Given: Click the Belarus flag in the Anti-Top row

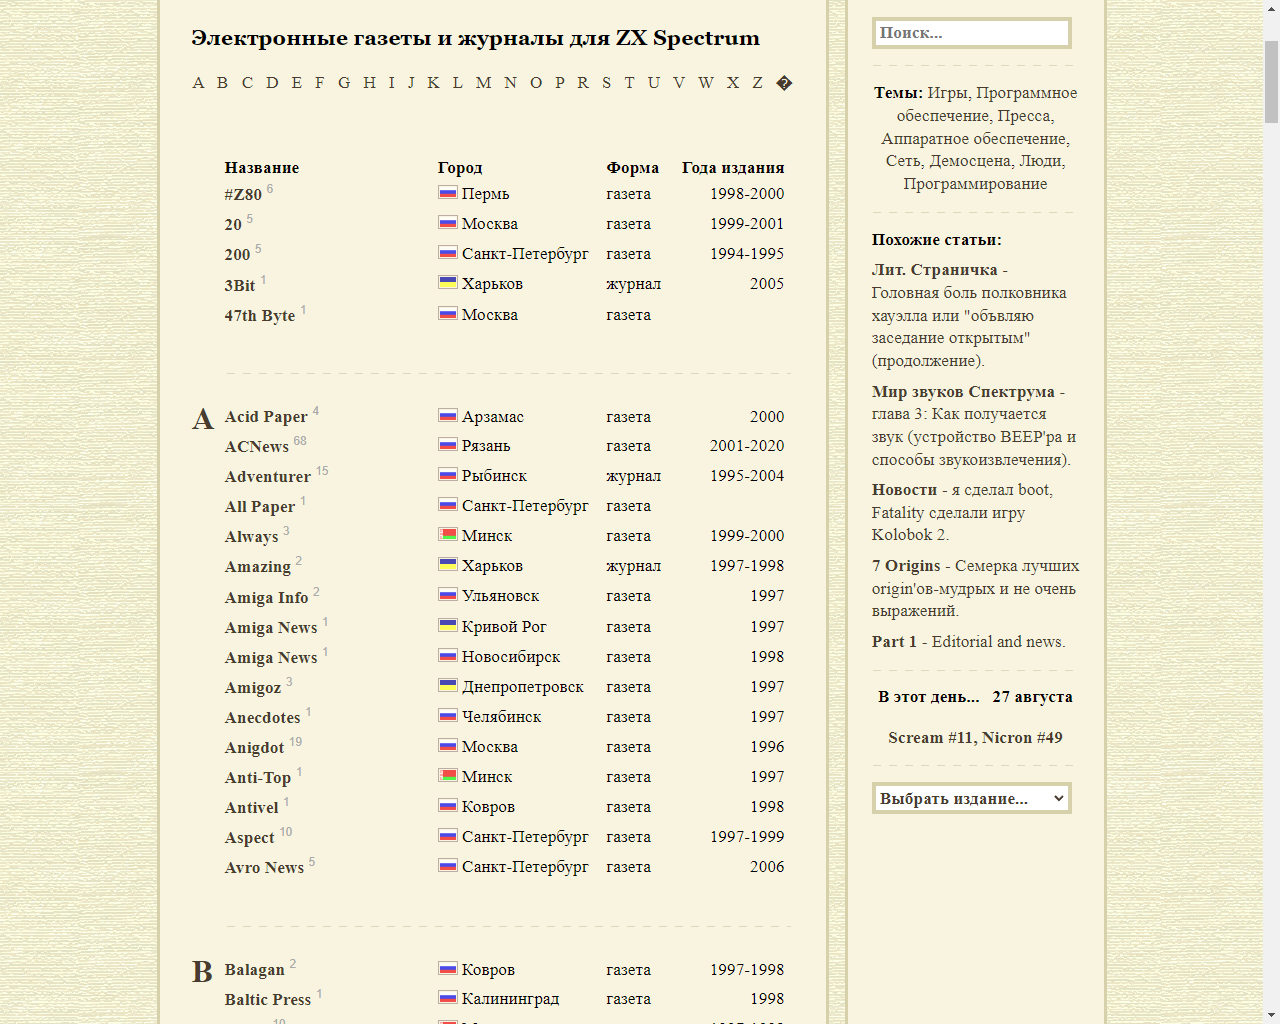Looking at the screenshot, I should pyautogui.click(x=448, y=776).
